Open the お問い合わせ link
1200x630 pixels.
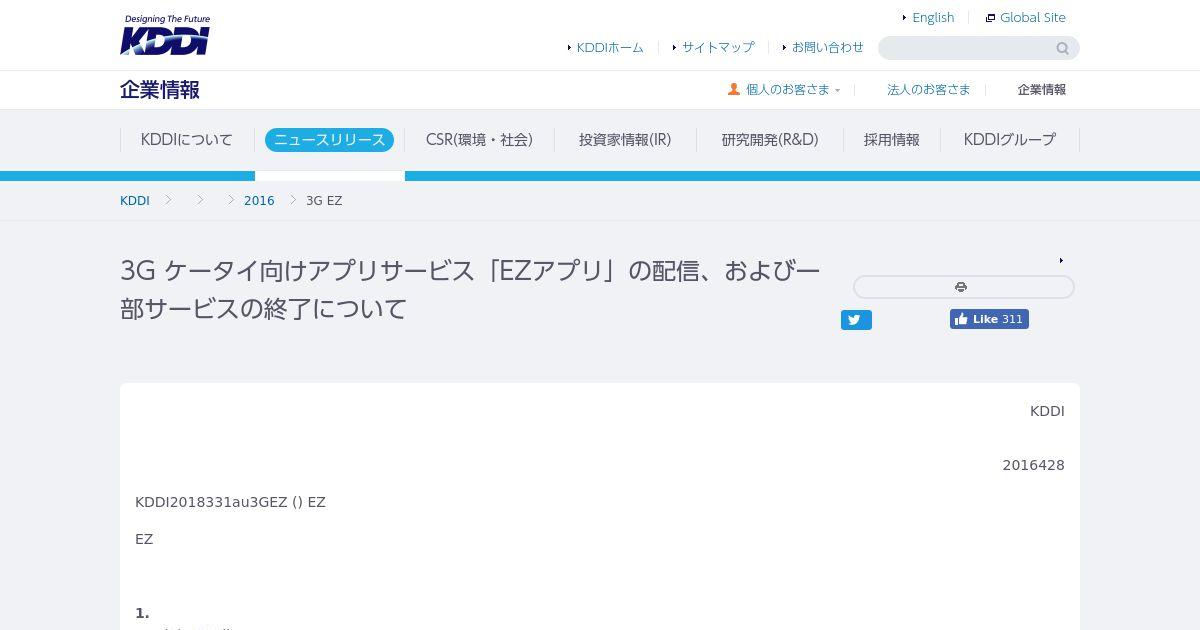[x=828, y=47]
